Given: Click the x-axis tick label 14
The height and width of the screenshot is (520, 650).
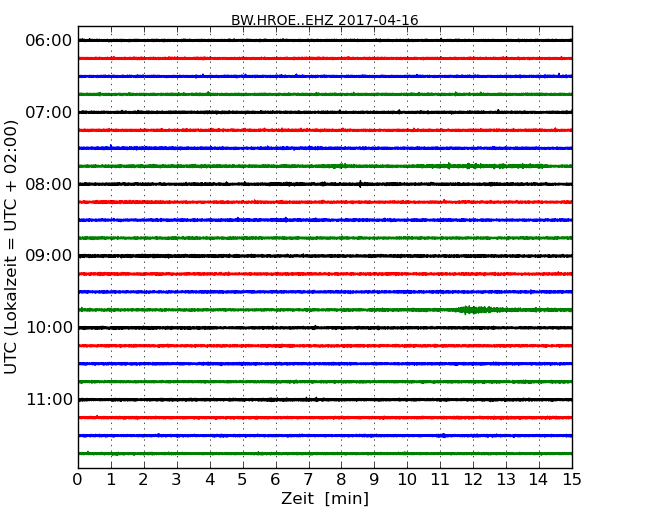Looking at the screenshot, I should (539, 480).
